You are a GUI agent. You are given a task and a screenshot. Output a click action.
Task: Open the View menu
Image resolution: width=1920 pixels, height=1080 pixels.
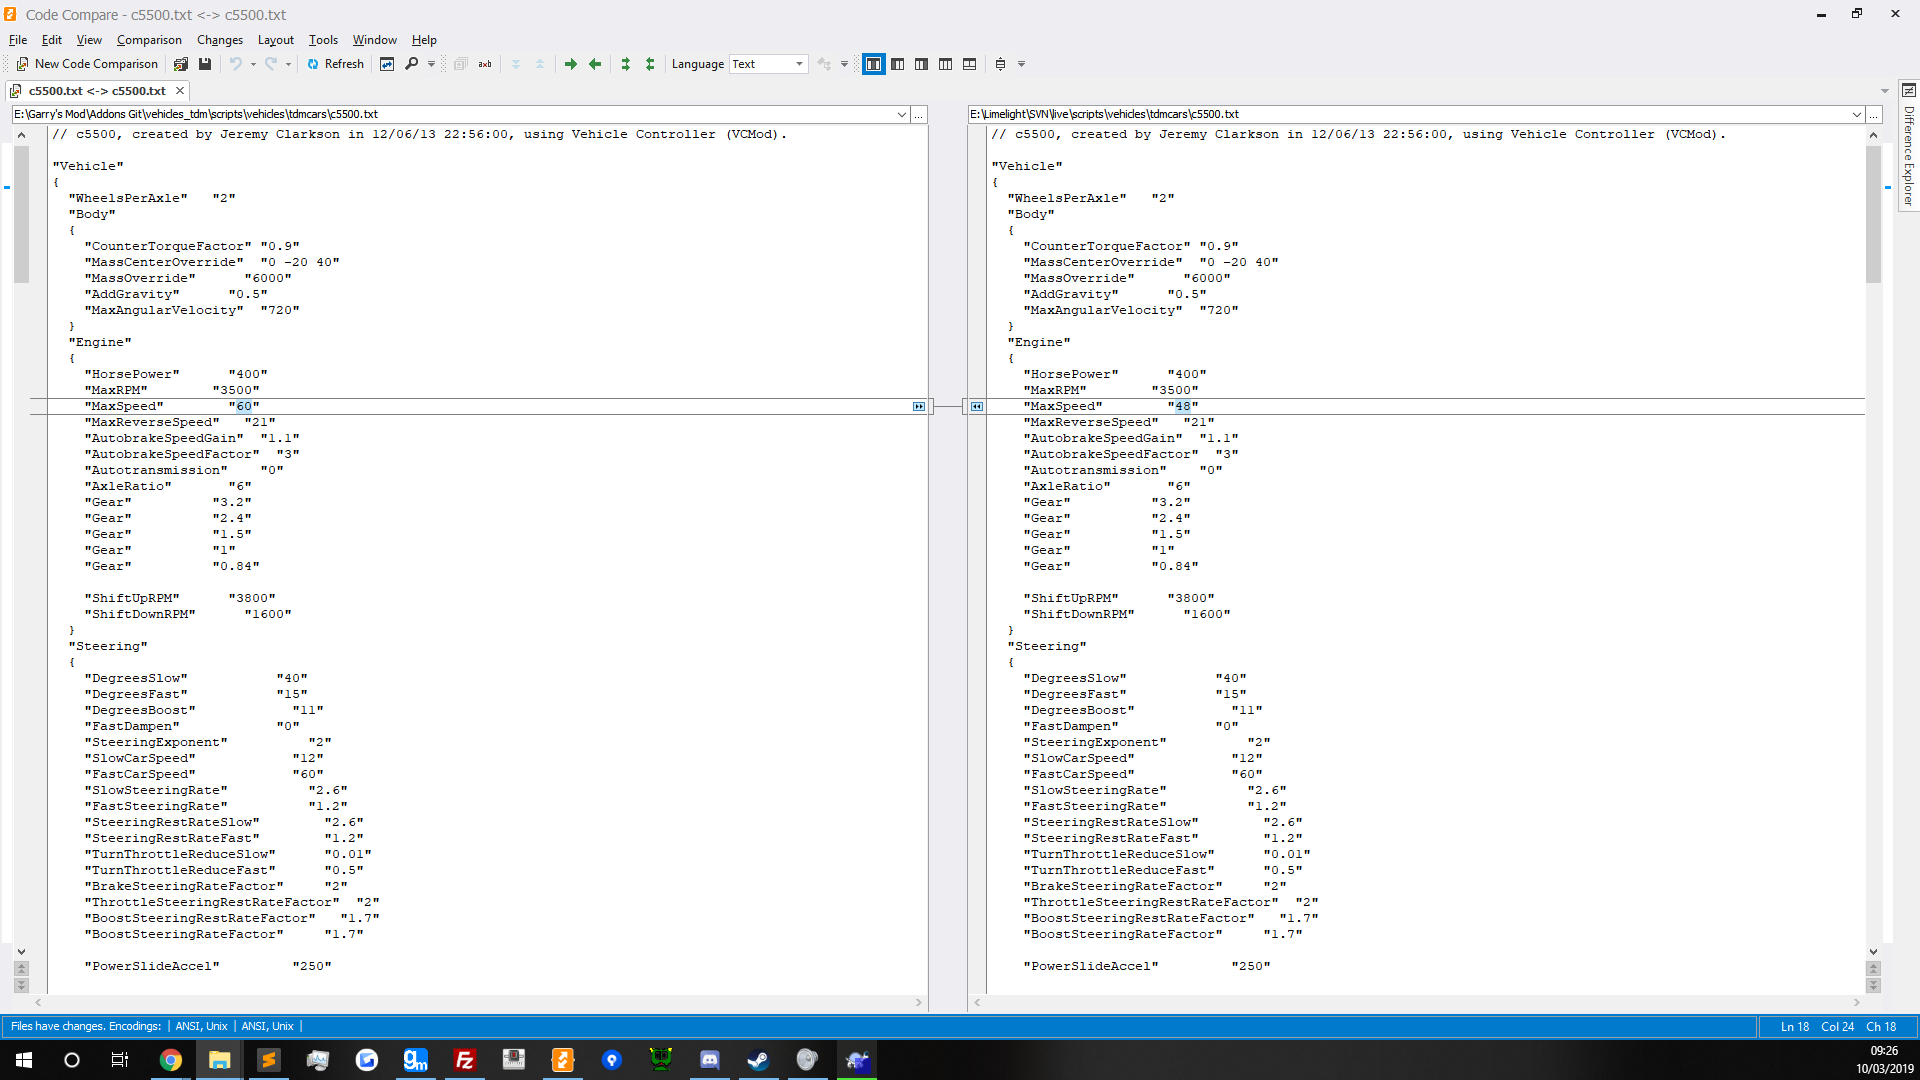(89, 40)
